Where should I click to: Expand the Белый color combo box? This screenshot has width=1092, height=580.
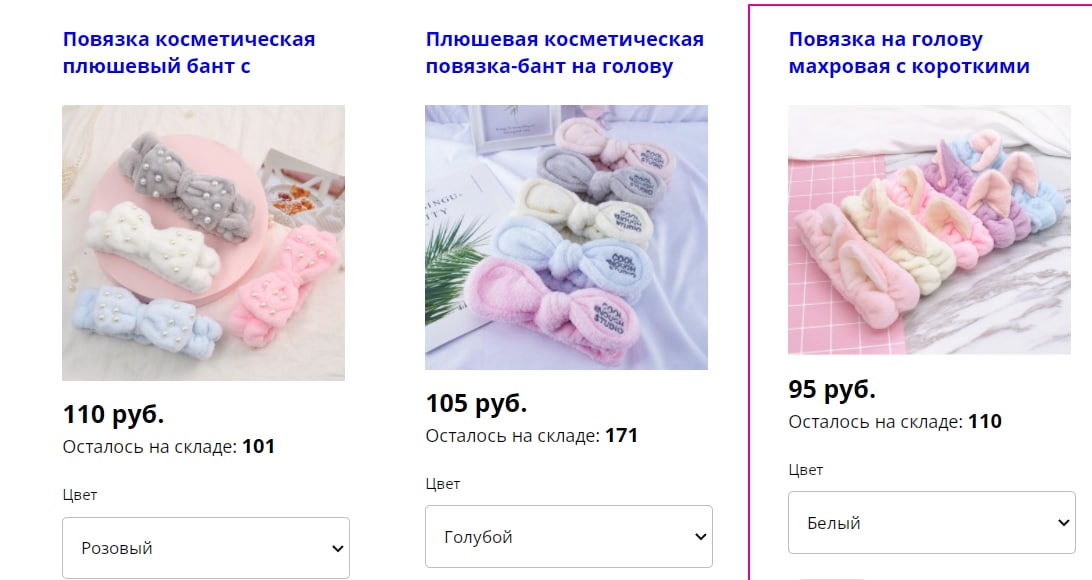point(932,523)
